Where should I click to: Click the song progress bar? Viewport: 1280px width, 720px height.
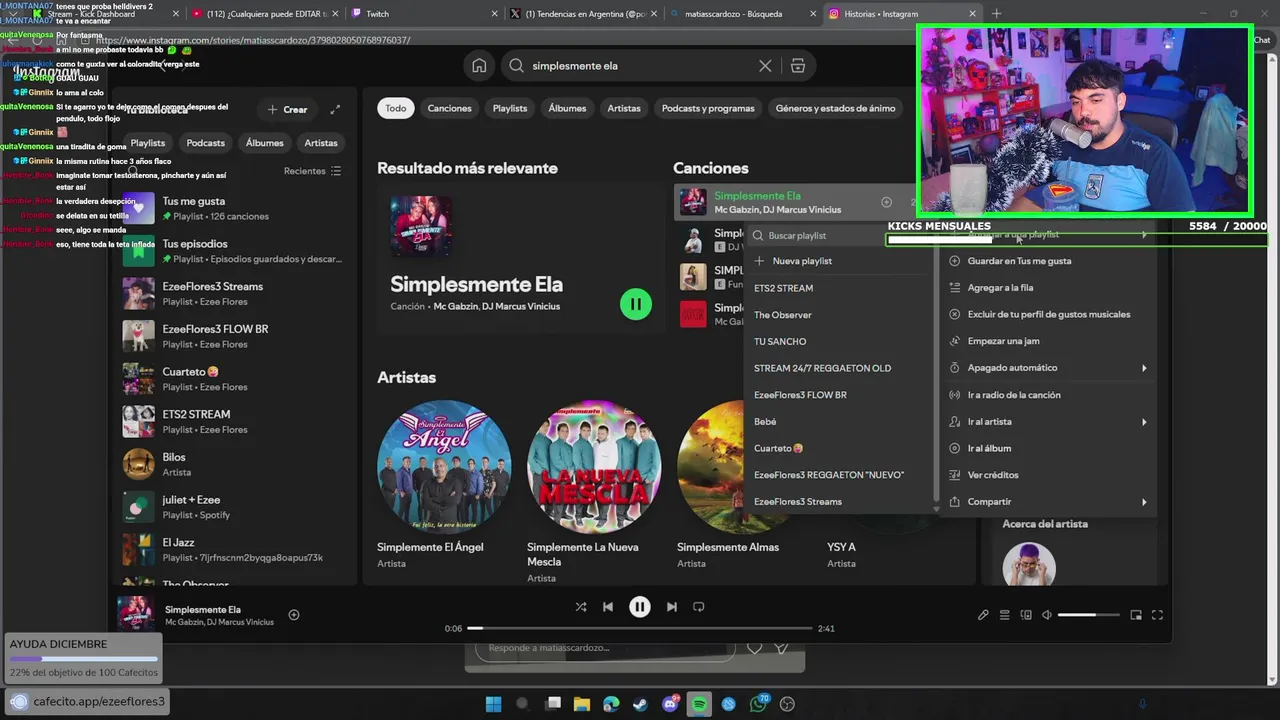pyautogui.click(x=640, y=628)
